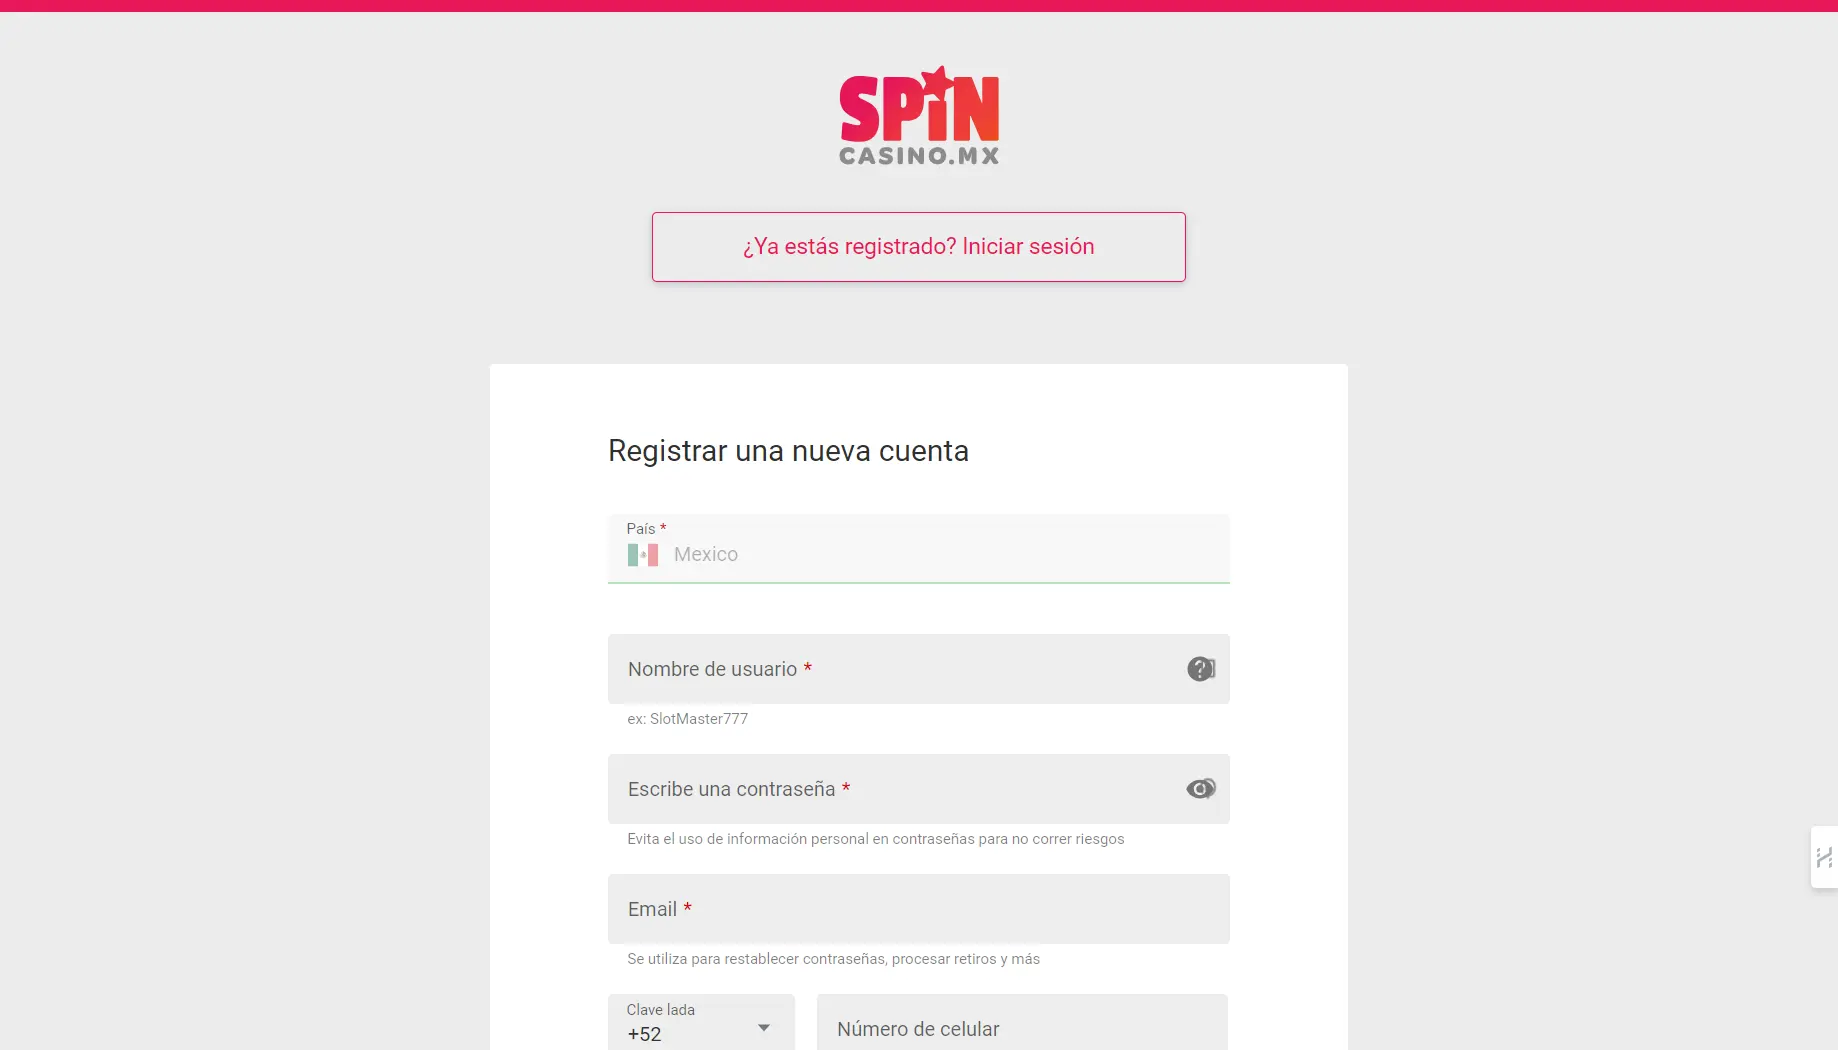Focus the Número de celular field
The width and height of the screenshot is (1838, 1050).
pos(1021,1028)
